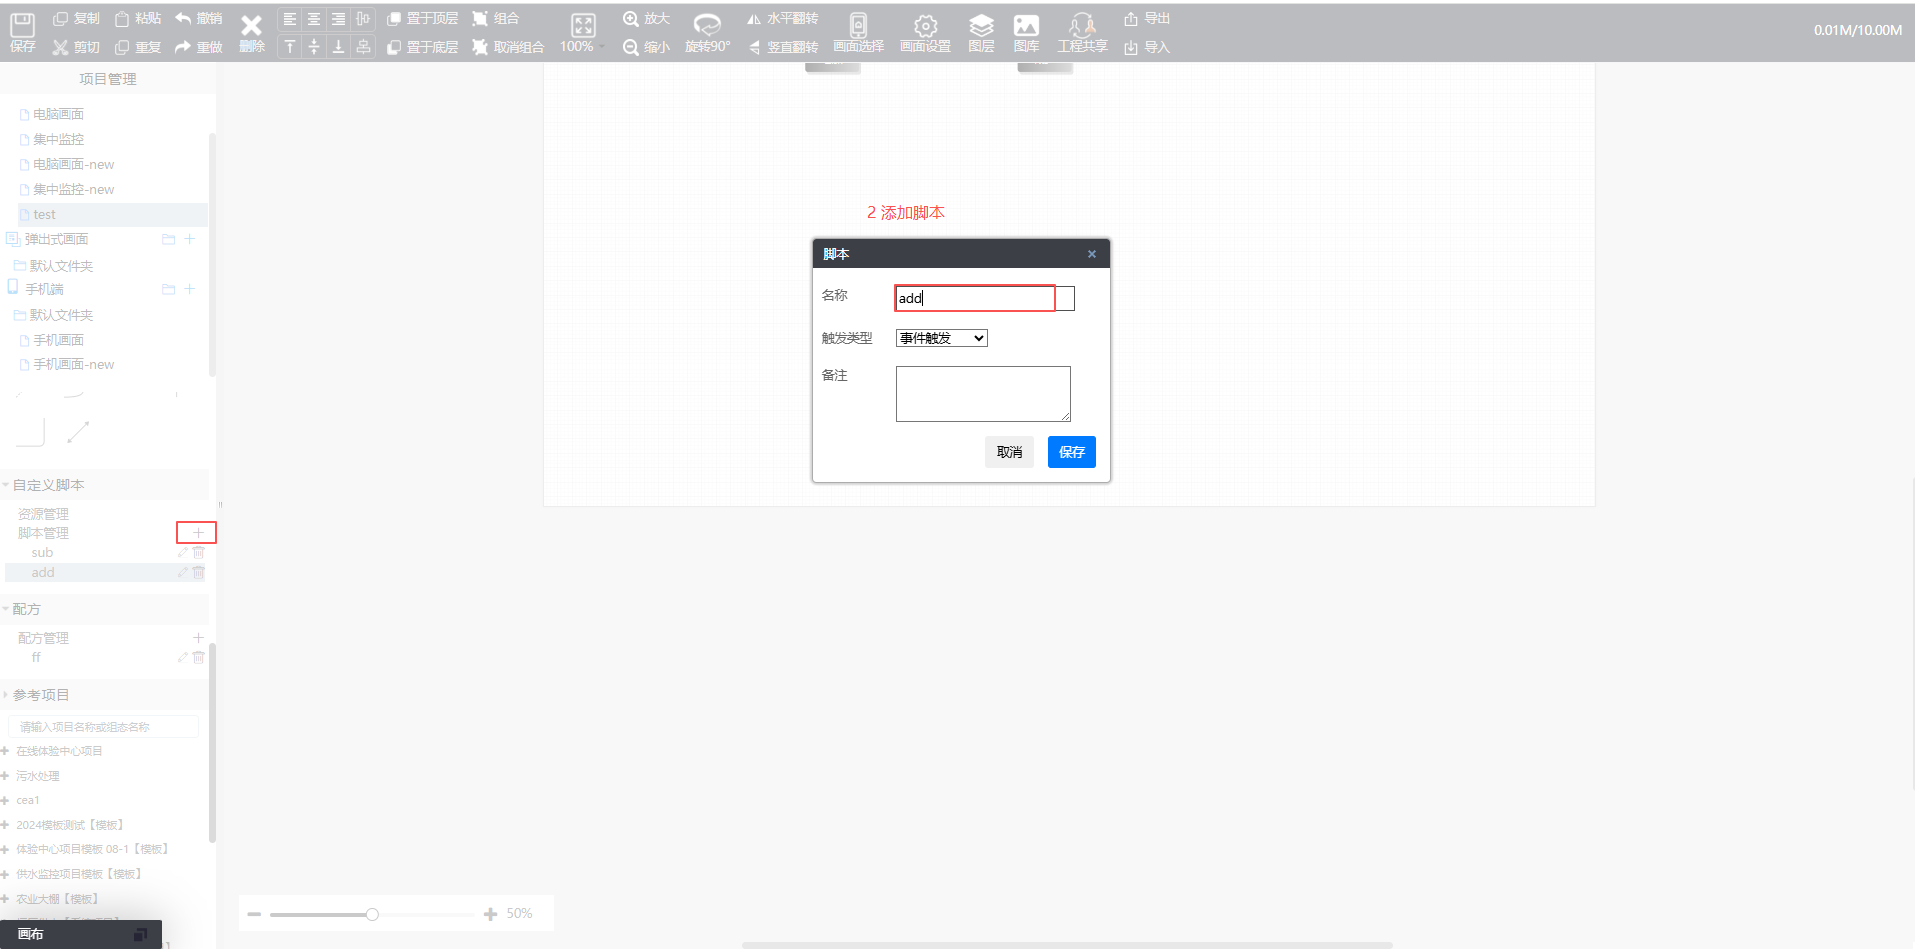
Task: Click the zoom slider handle at 50%
Action: [372, 914]
